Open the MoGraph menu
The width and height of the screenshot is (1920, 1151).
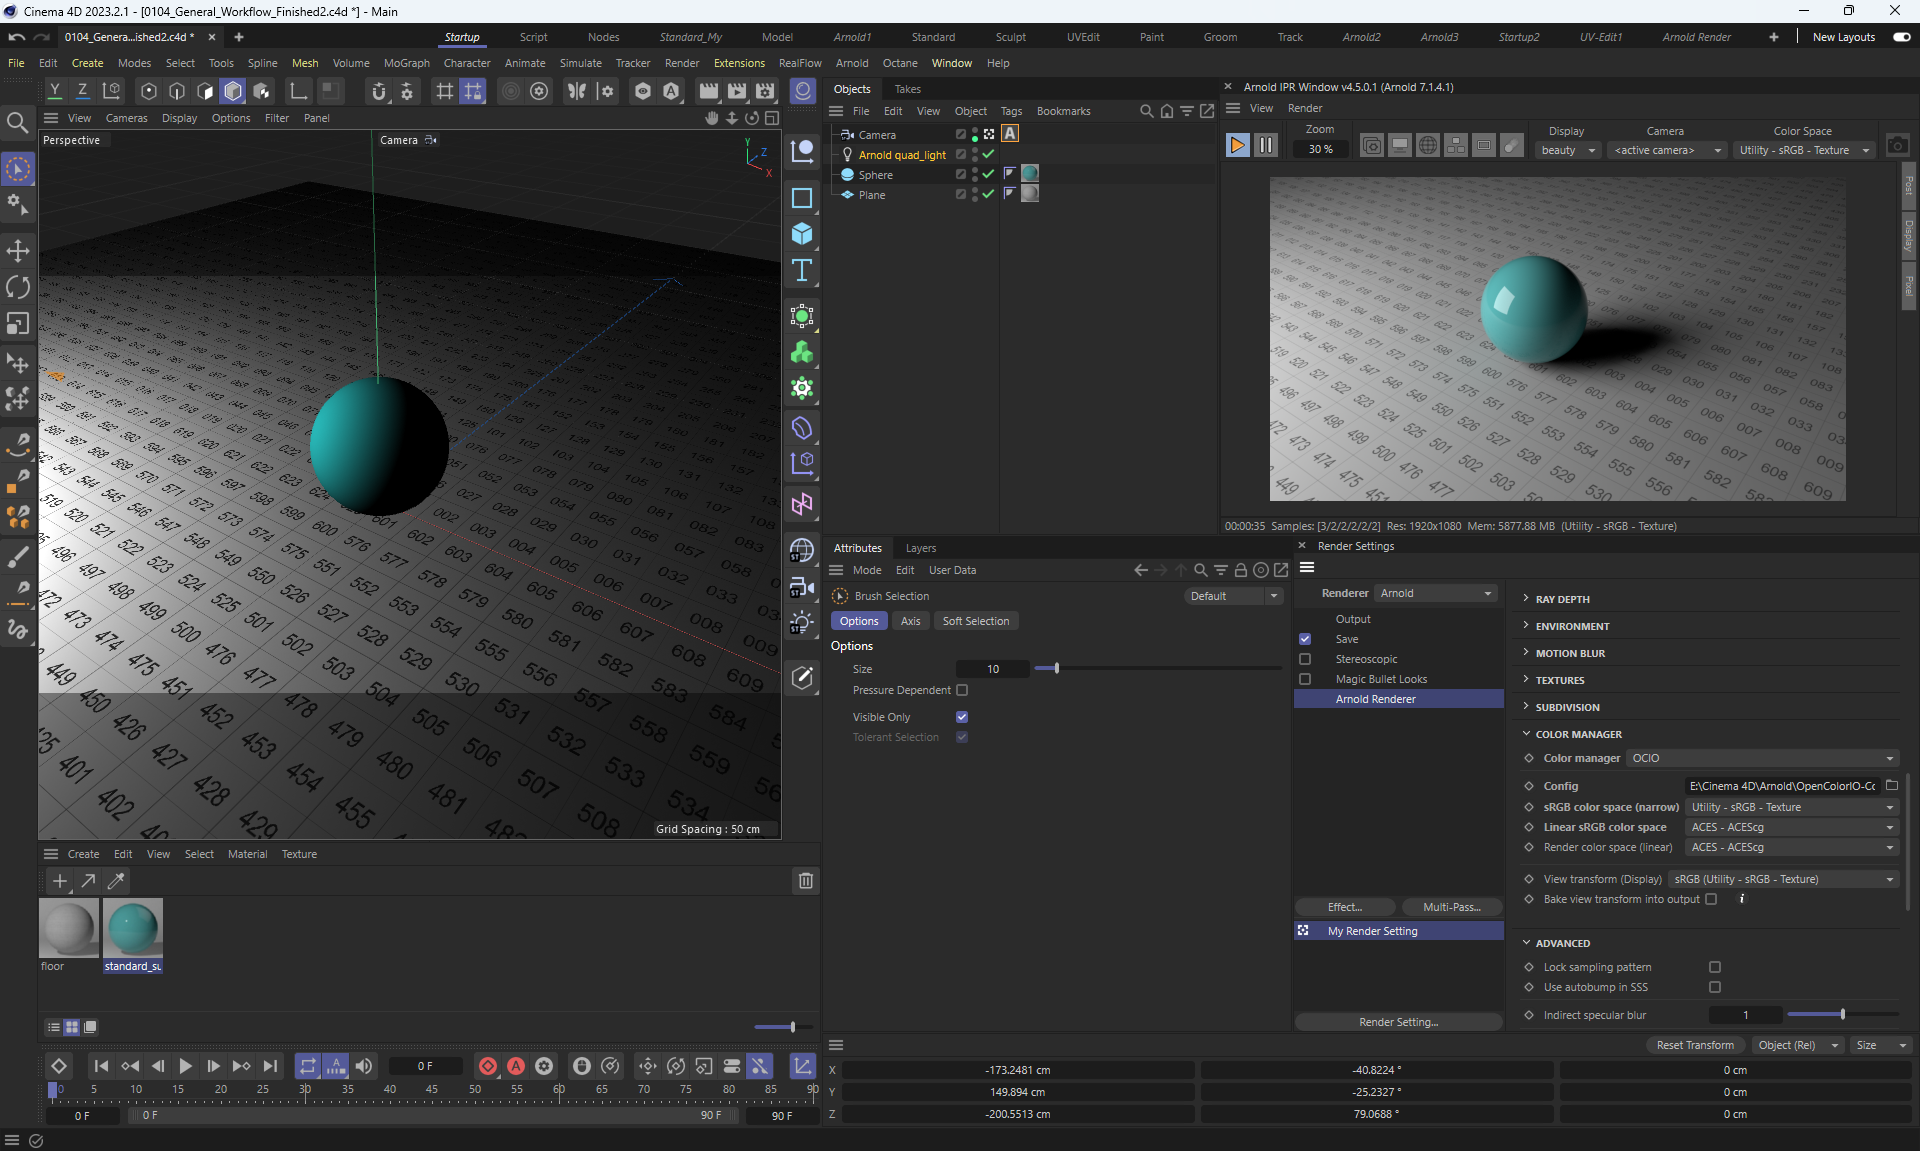(x=406, y=63)
